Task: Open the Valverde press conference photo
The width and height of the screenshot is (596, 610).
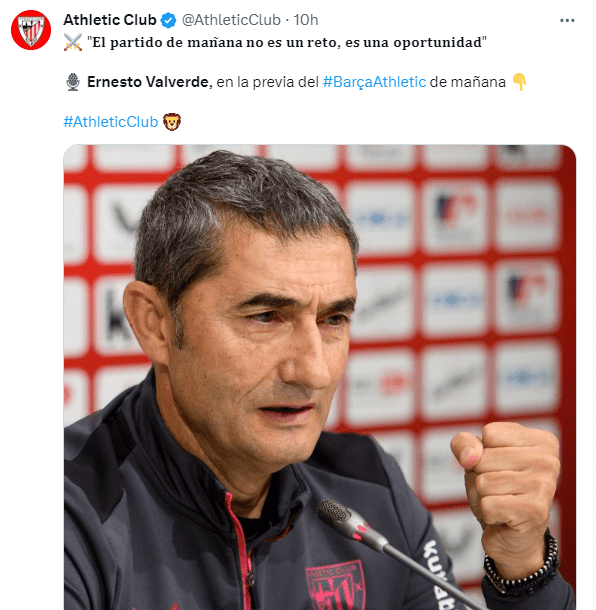Action: (319, 377)
